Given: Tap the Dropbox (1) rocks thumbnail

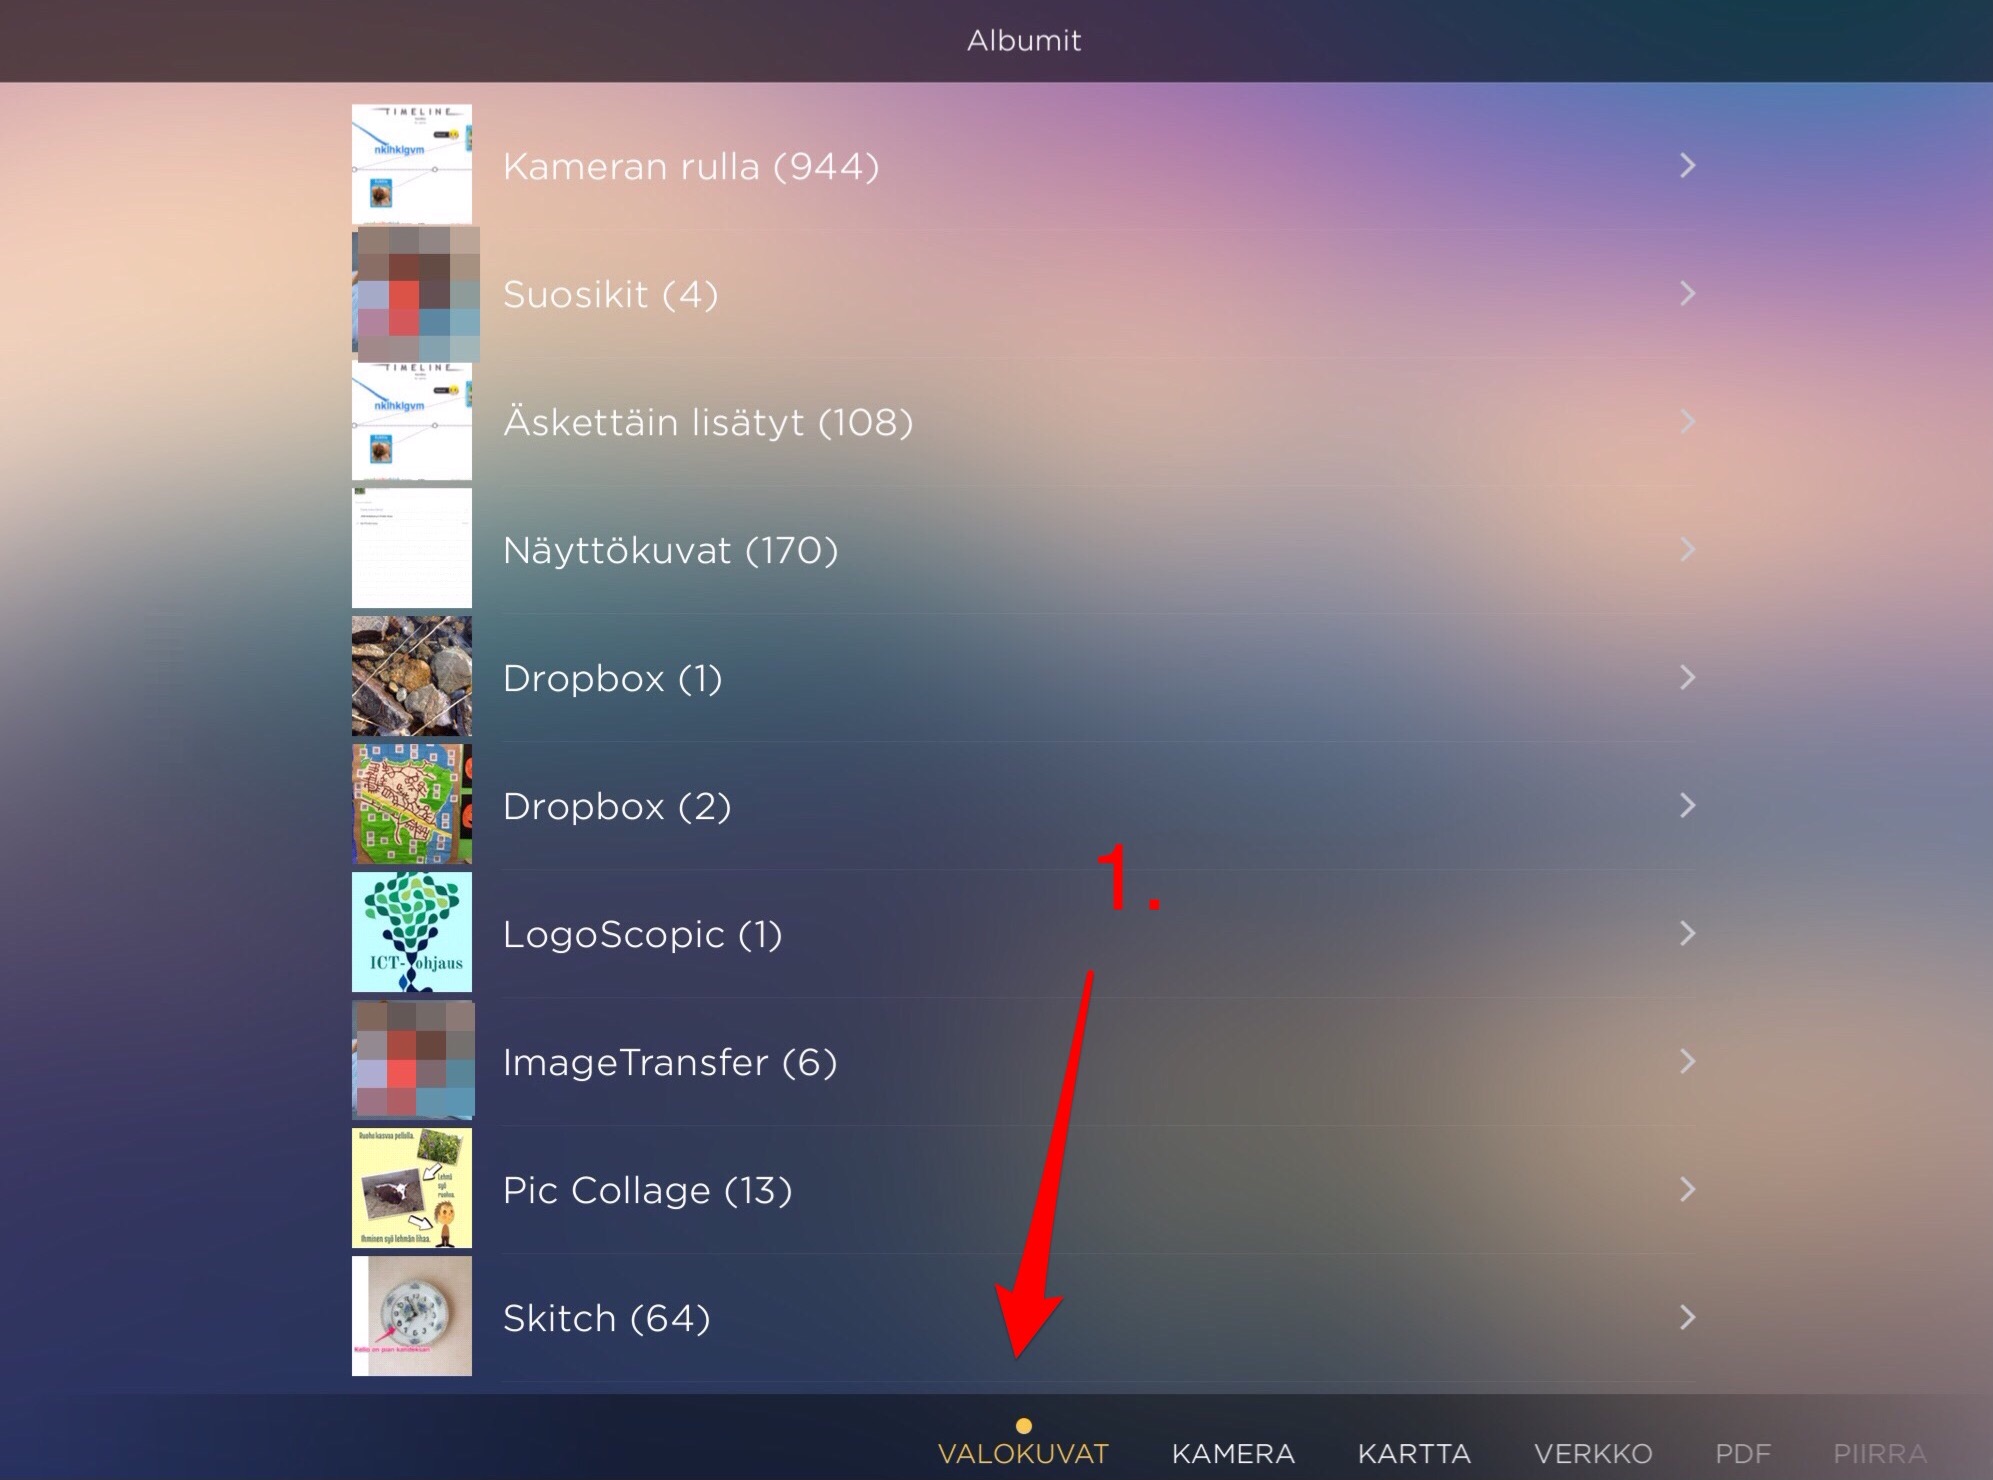Looking at the screenshot, I should [411, 677].
